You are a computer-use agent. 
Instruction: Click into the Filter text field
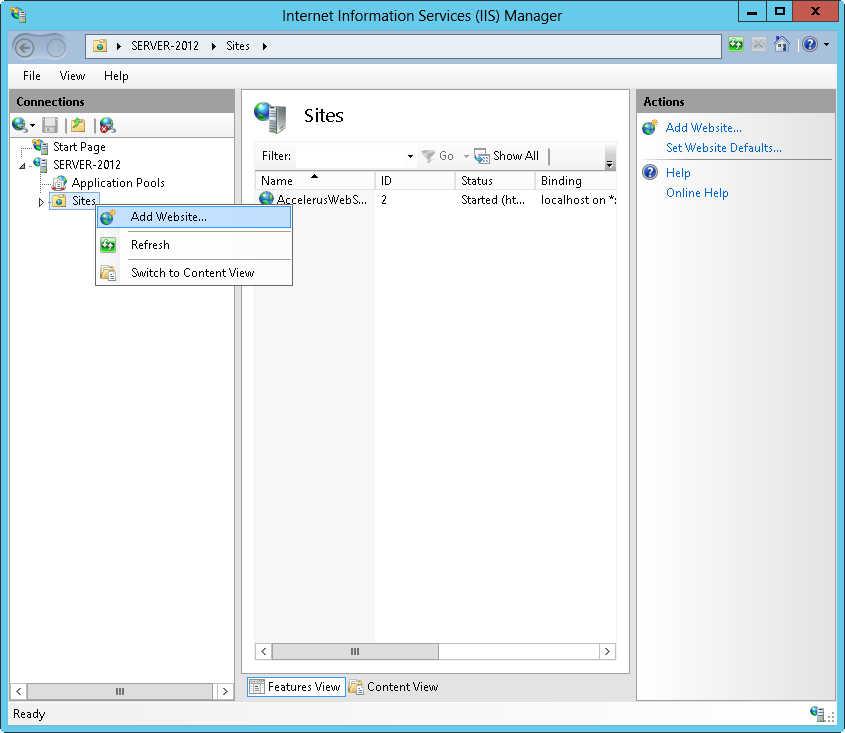coord(350,156)
